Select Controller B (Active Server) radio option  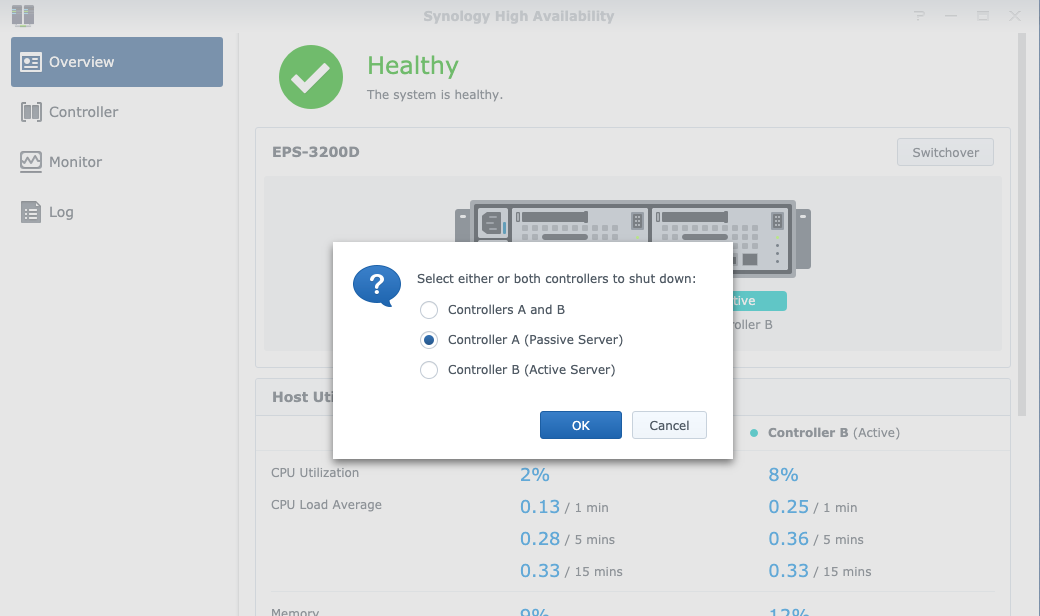pos(429,370)
